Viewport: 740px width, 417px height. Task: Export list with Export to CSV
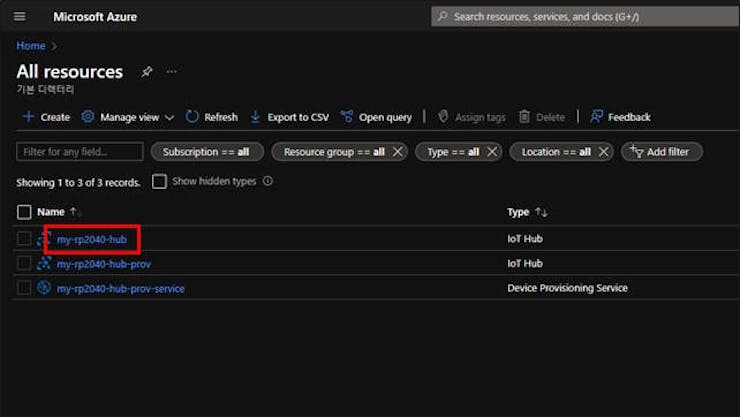[x=289, y=117]
